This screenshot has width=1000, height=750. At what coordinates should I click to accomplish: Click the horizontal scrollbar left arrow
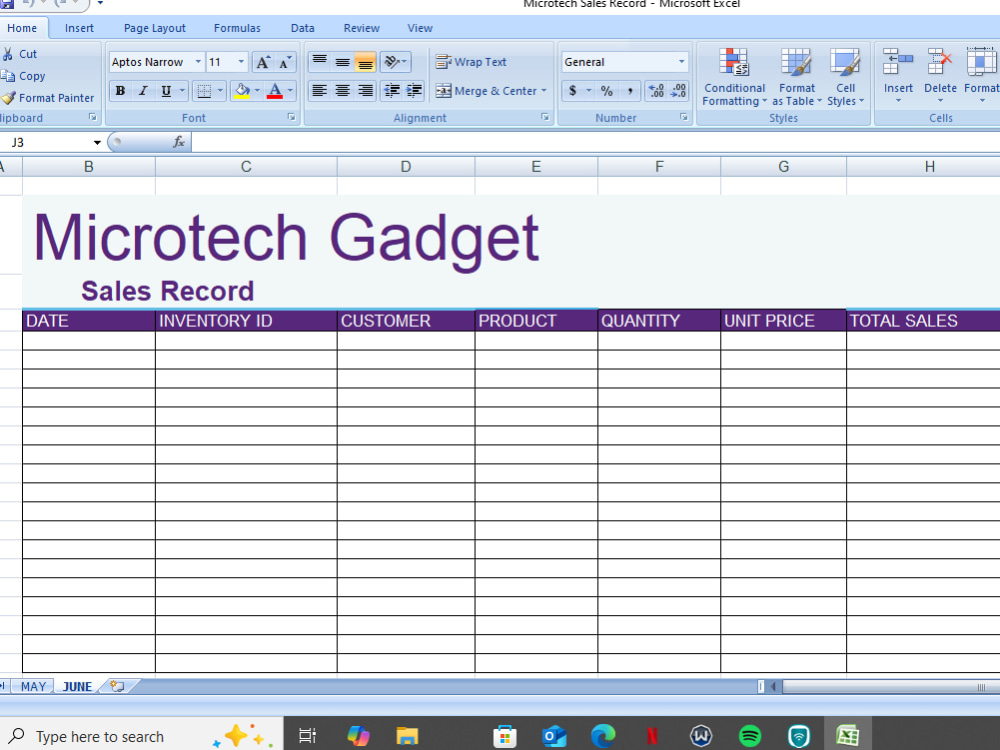pos(773,686)
